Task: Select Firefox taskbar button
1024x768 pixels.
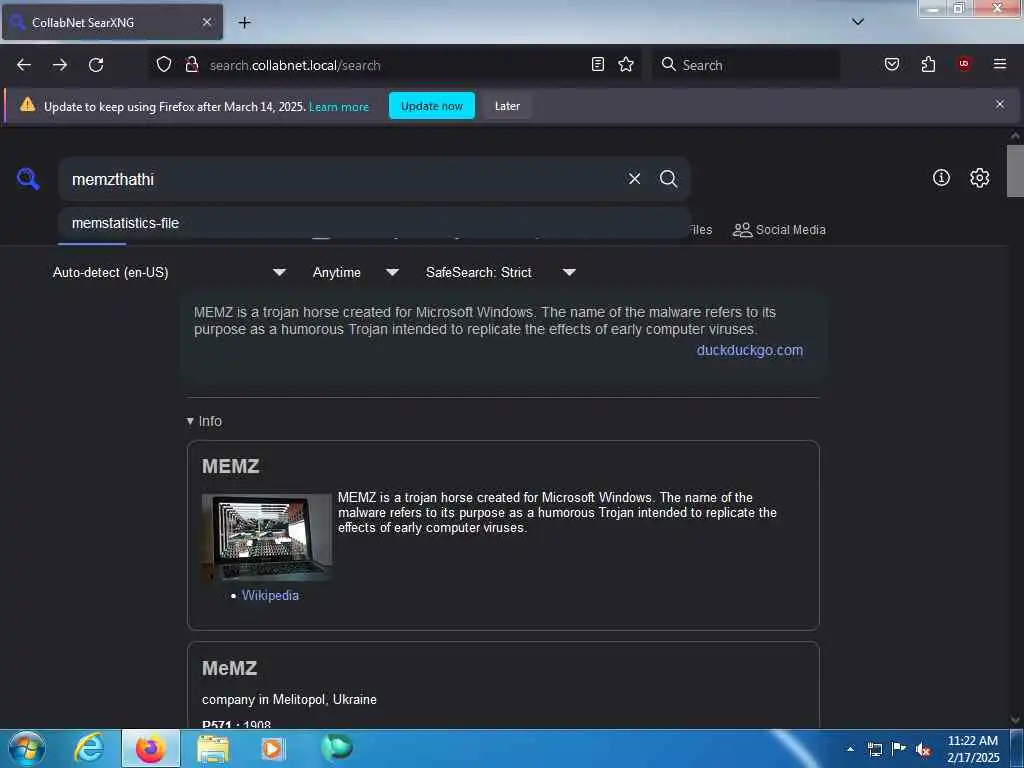Action: click(150, 748)
